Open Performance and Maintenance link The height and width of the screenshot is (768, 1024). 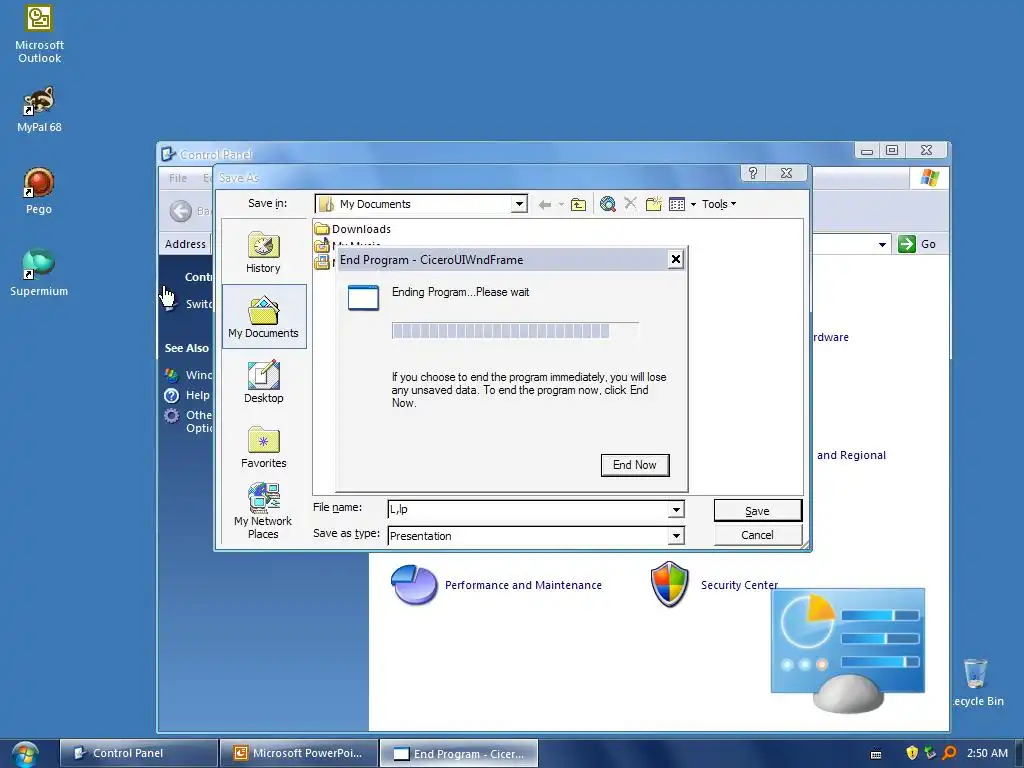523,585
